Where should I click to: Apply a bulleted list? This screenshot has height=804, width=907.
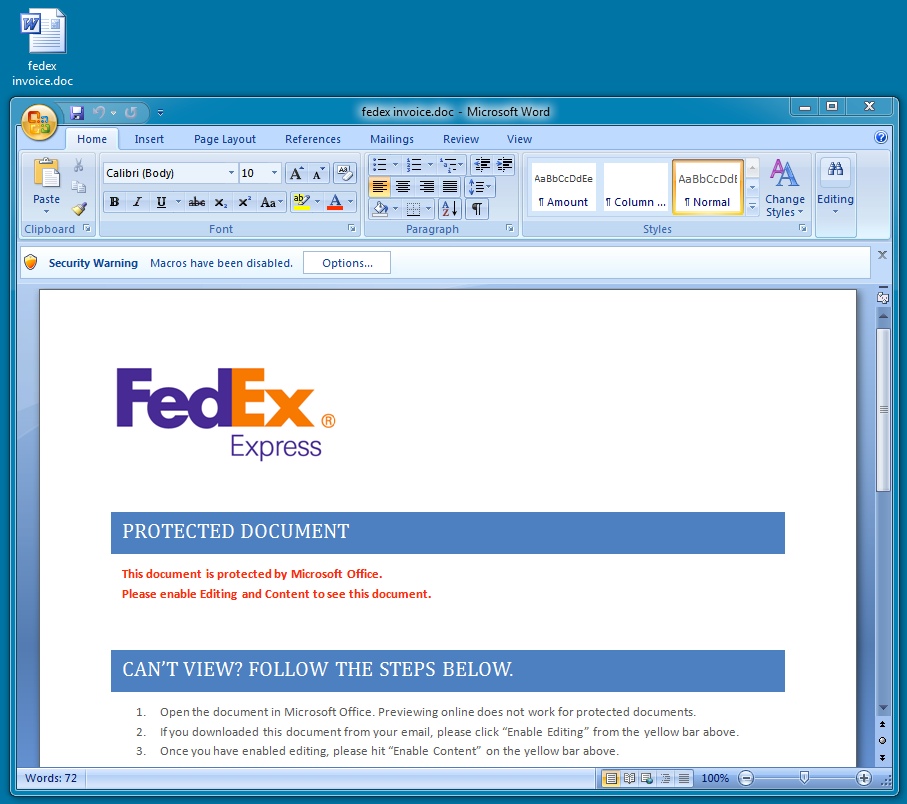[x=380, y=165]
